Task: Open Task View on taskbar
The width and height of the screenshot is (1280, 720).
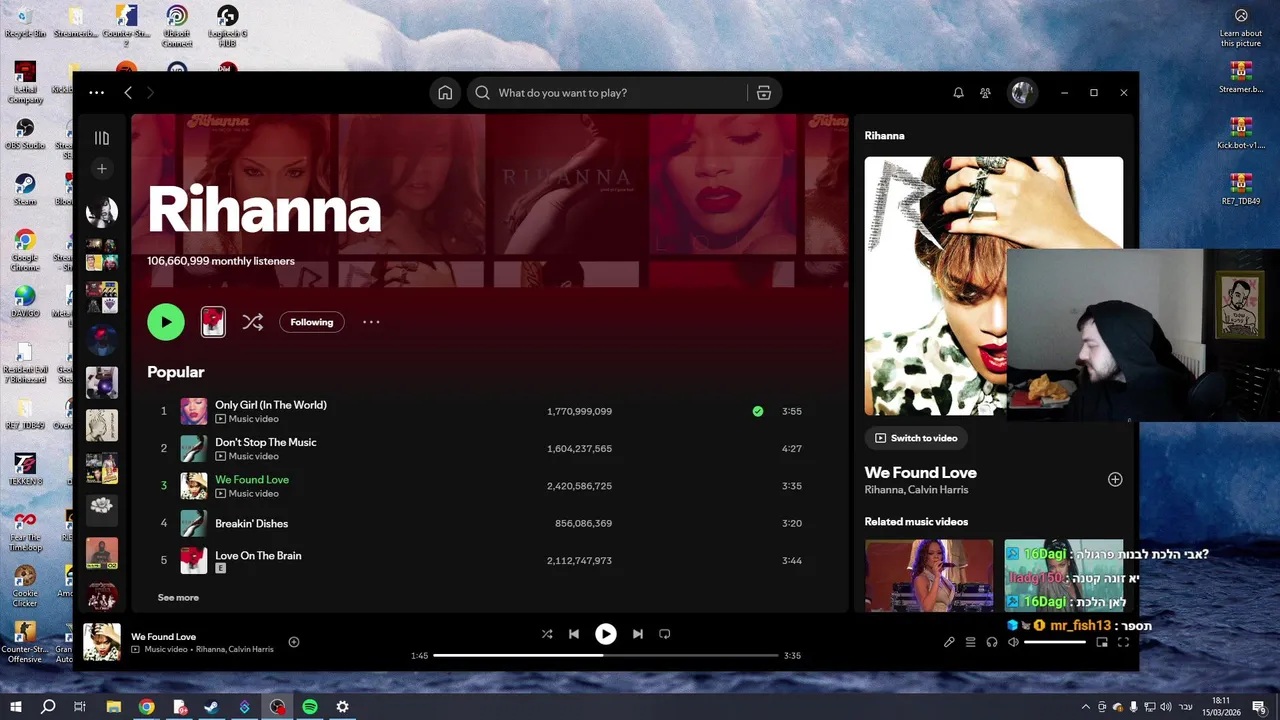Action: (x=80, y=707)
